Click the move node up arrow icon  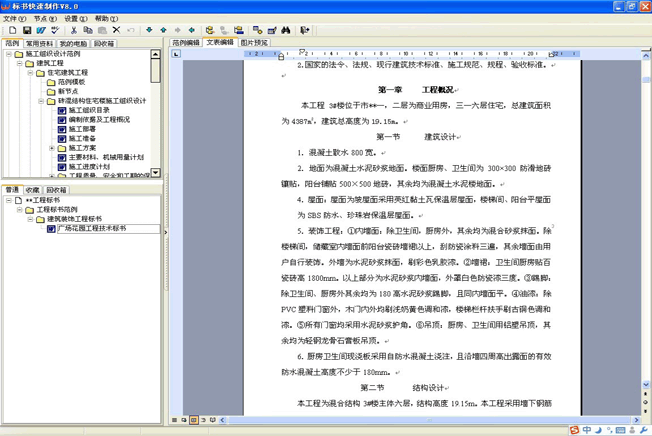(163, 30)
